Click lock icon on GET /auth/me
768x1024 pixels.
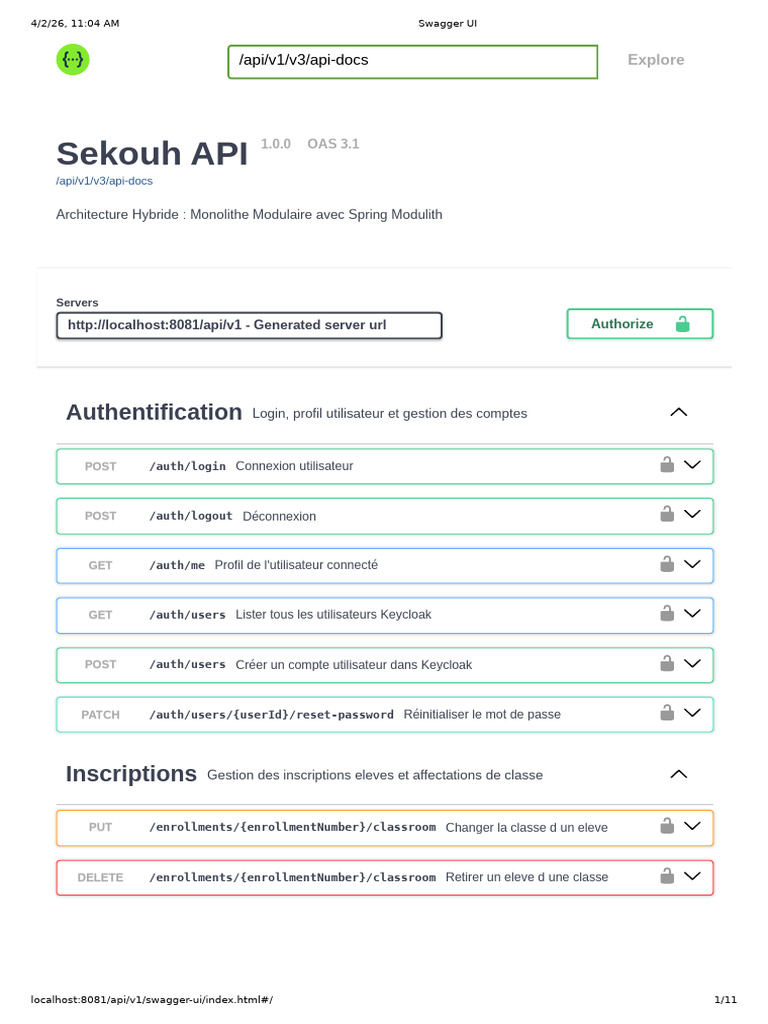coord(667,564)
